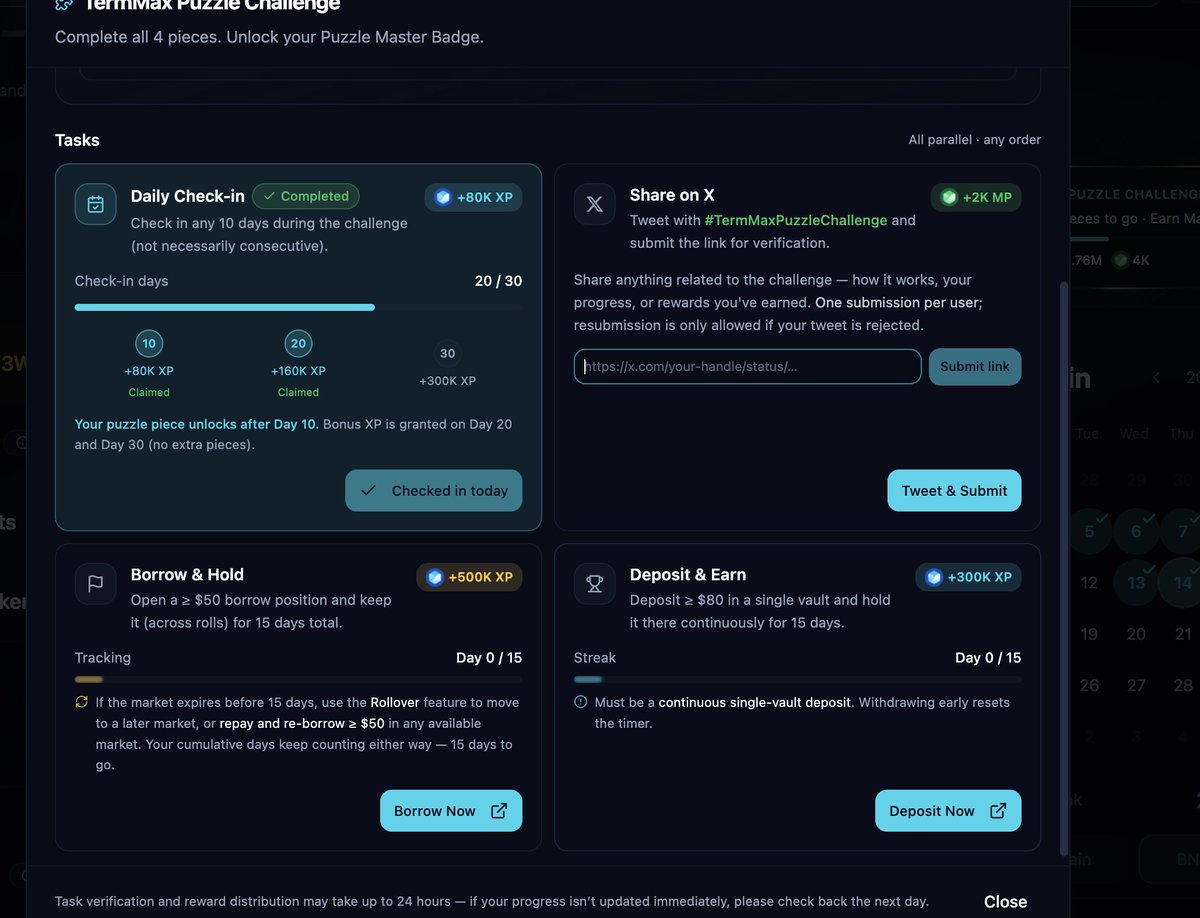Click the 20 / 30 check-in count
Screen dimensions: 1200x918
click(498, 281)
